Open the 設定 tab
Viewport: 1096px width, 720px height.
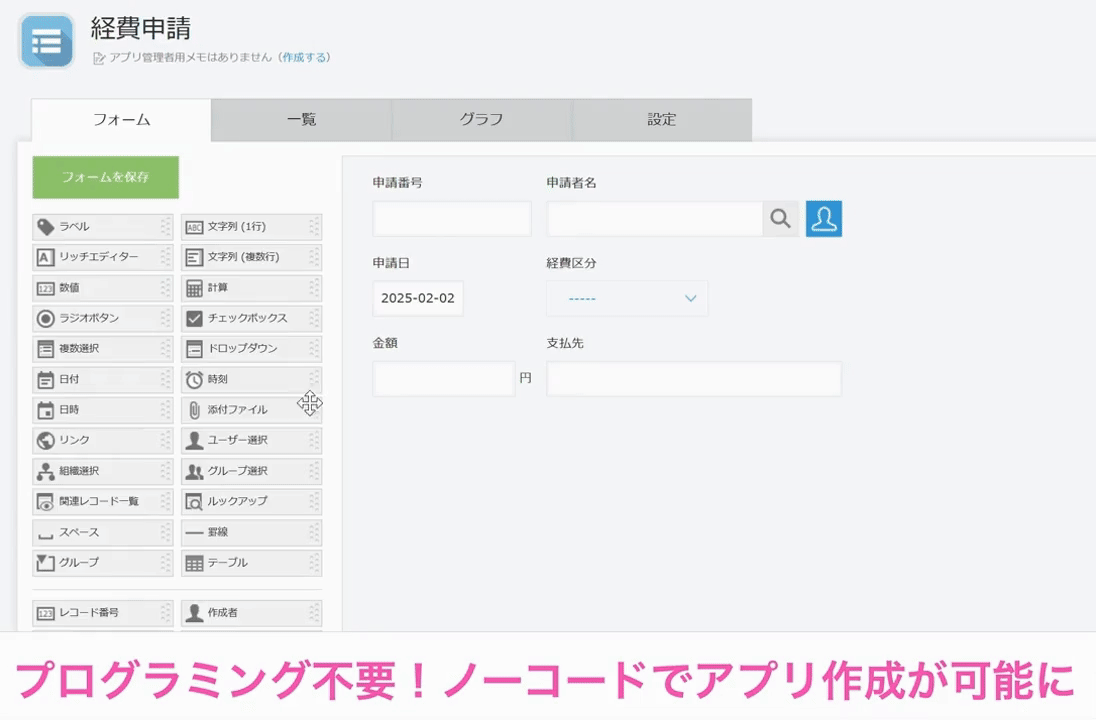(661, 120)
